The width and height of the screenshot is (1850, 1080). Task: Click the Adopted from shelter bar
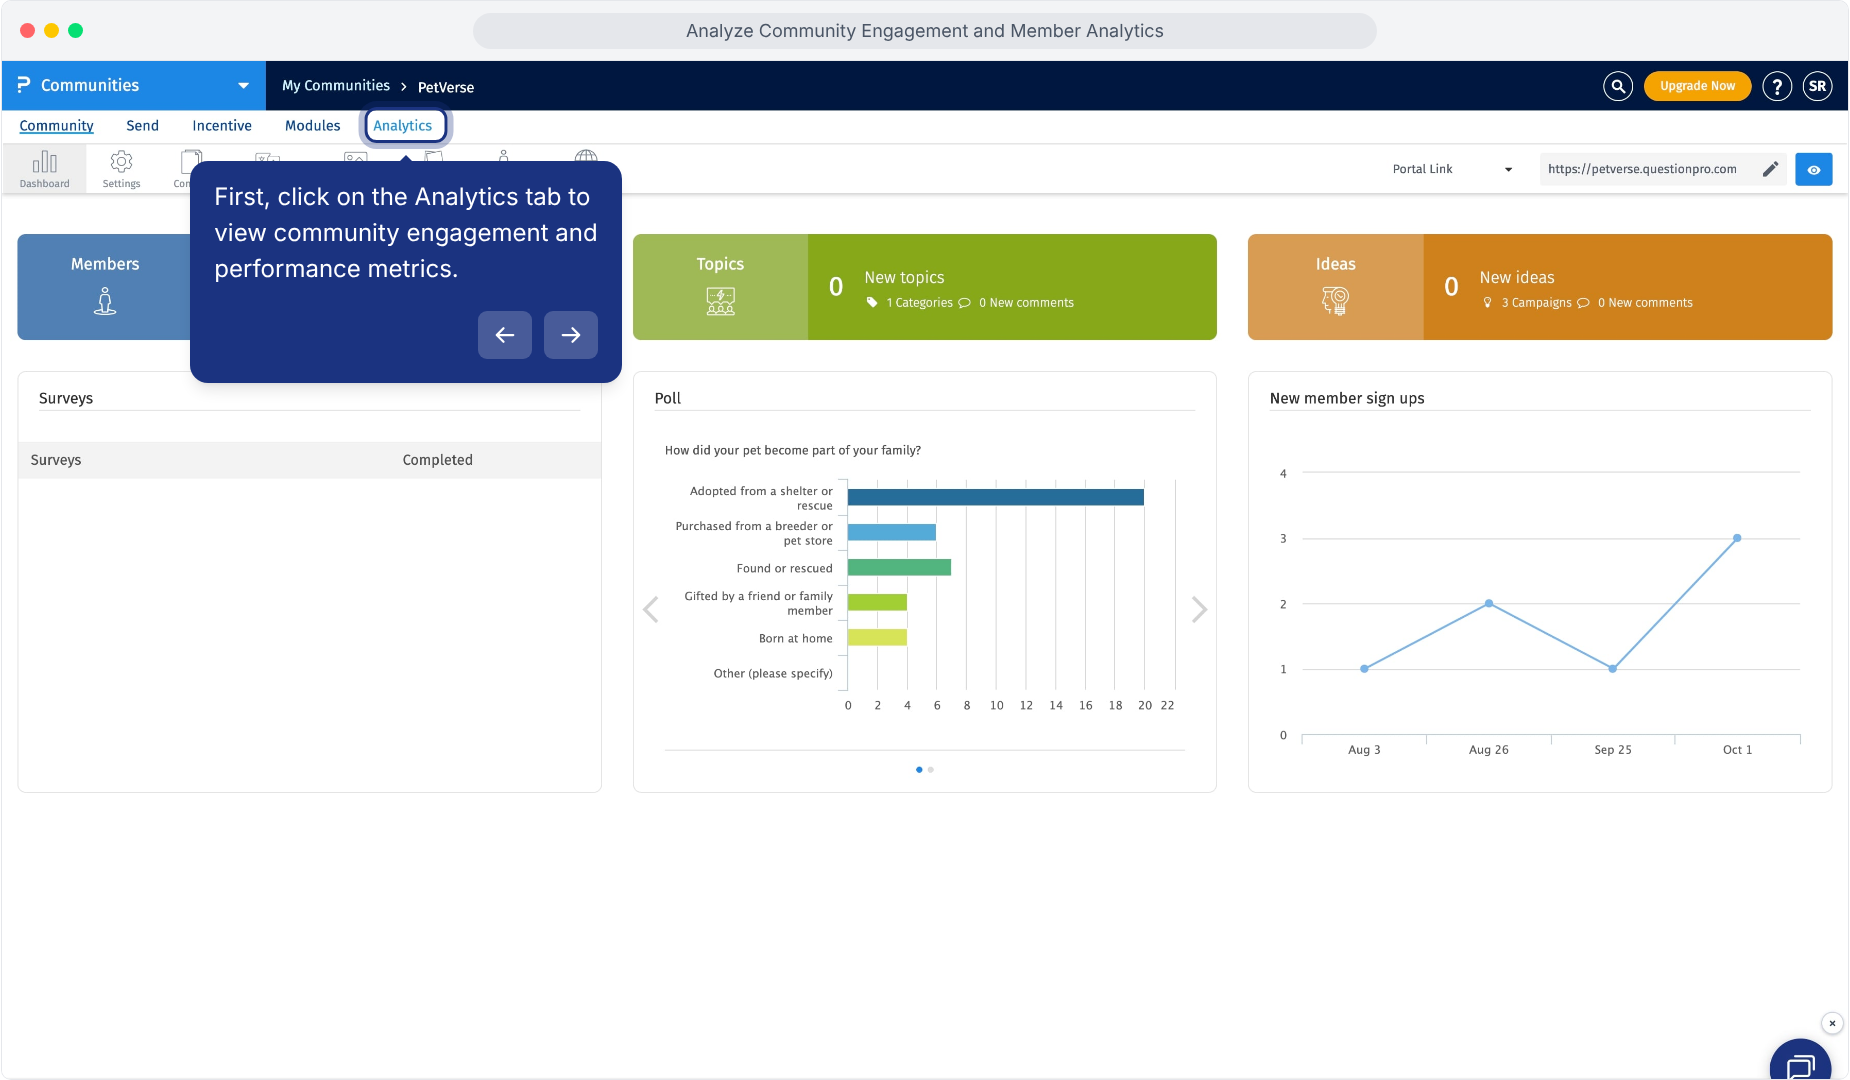pos(995,497)
